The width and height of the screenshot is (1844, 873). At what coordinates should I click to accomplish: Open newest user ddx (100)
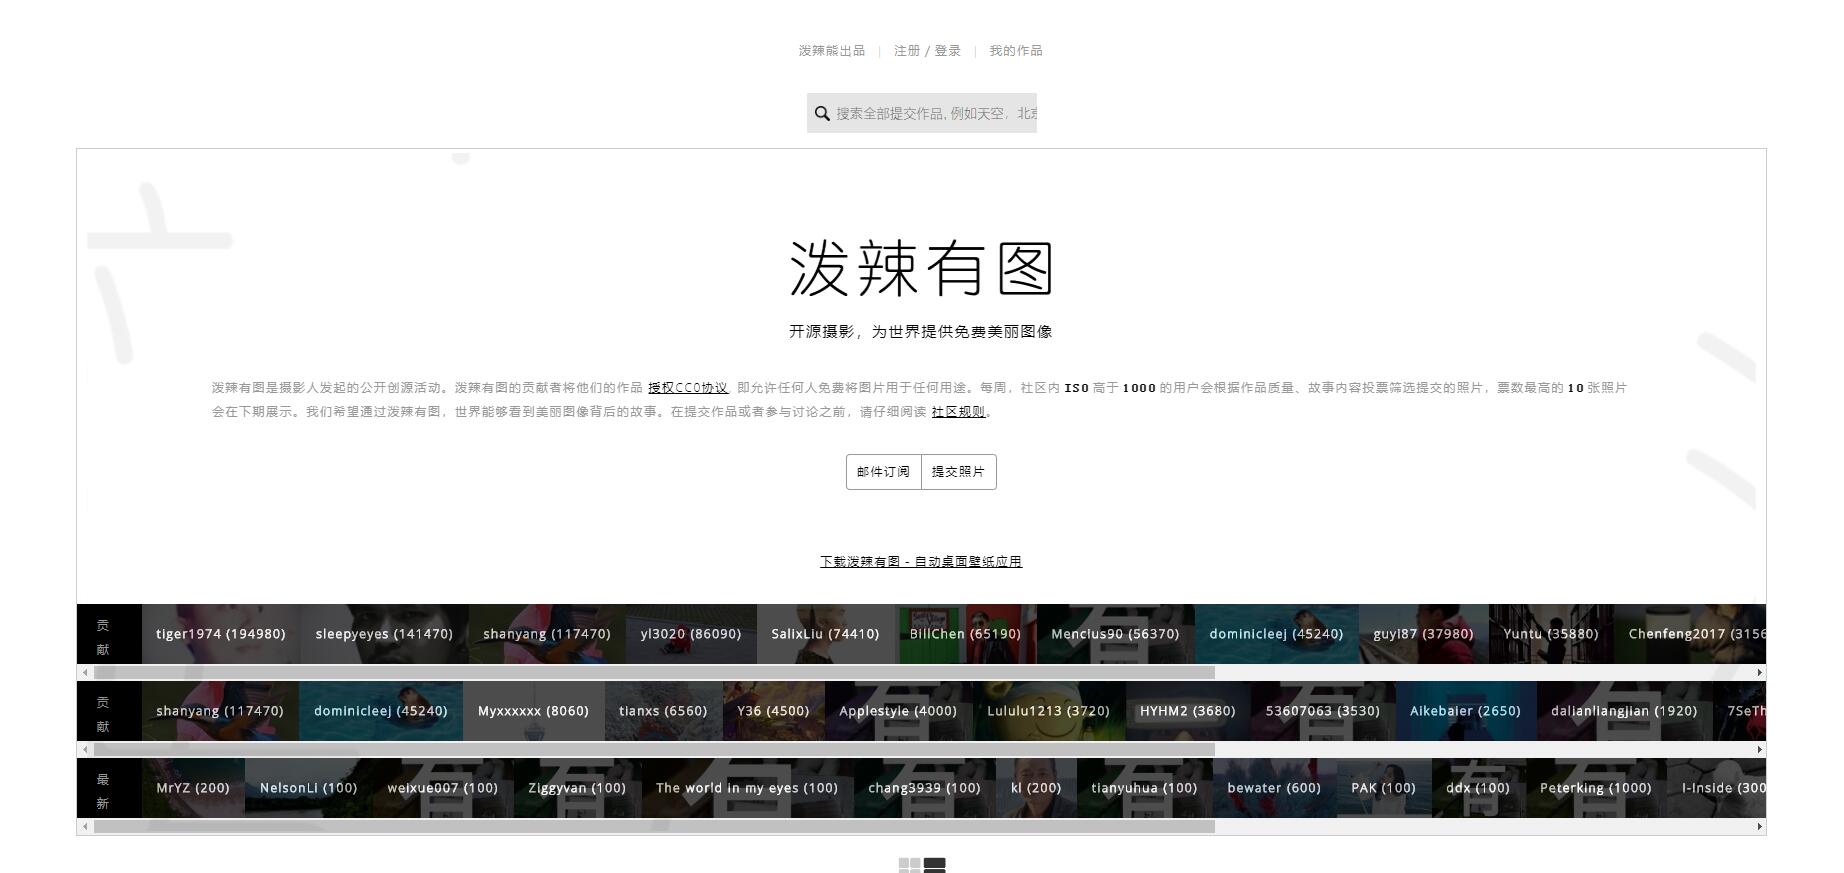pyautogui.click(x=1478, y=788)
